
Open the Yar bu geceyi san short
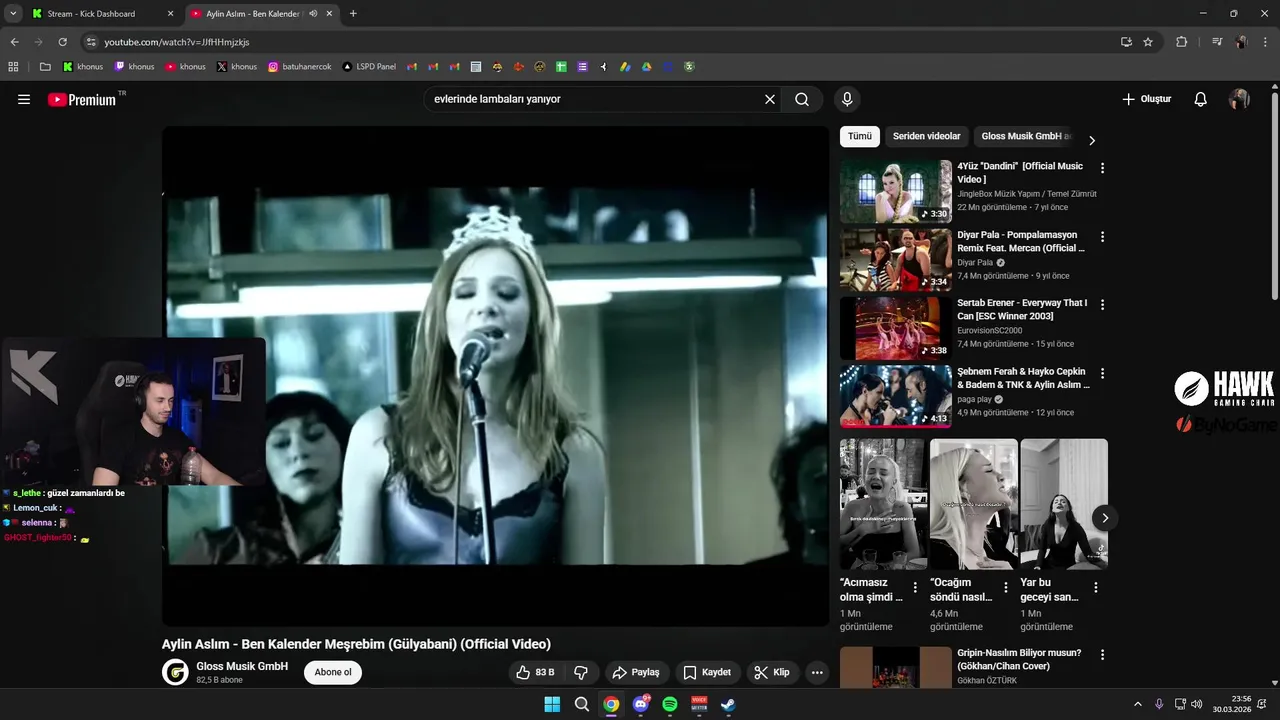1064,504
